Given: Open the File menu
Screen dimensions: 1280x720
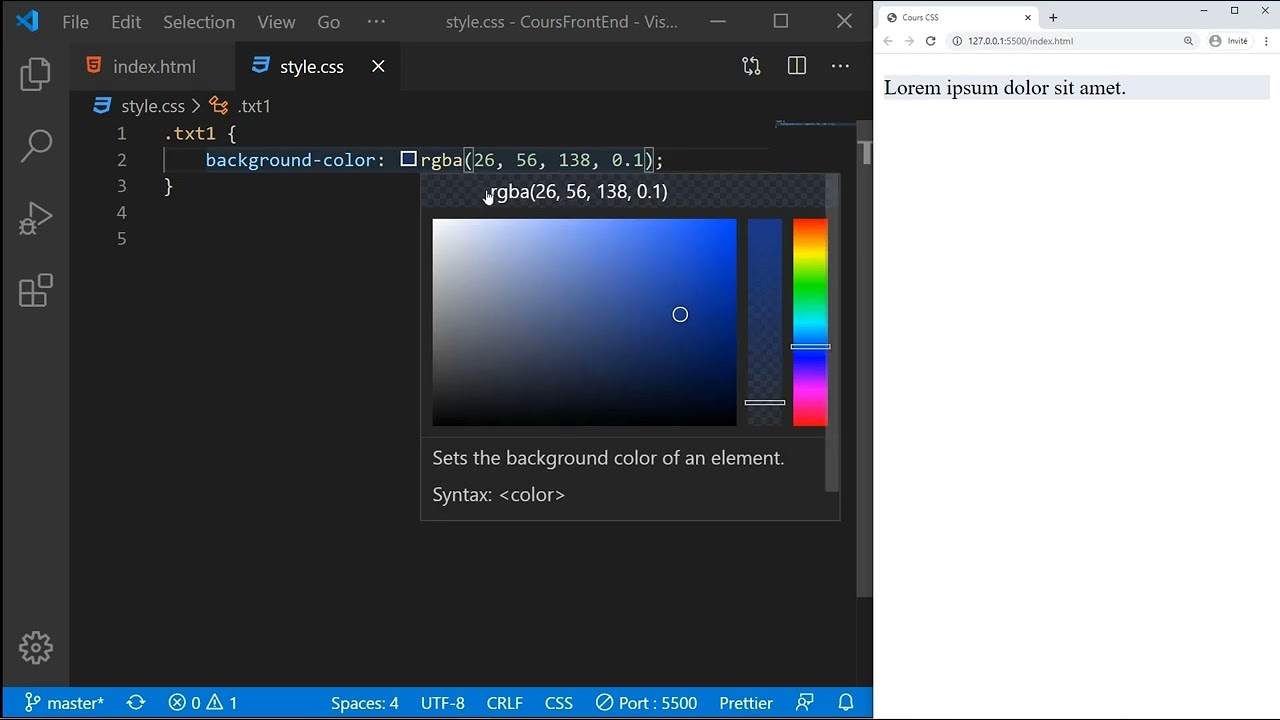Looking at the screenshot, I should click(75, 22).
